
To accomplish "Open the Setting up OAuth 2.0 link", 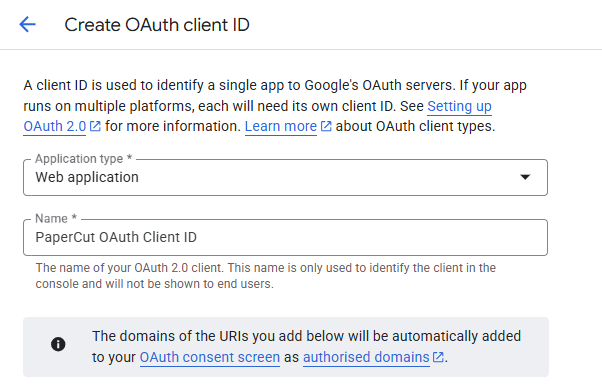I will click(459, 106).
